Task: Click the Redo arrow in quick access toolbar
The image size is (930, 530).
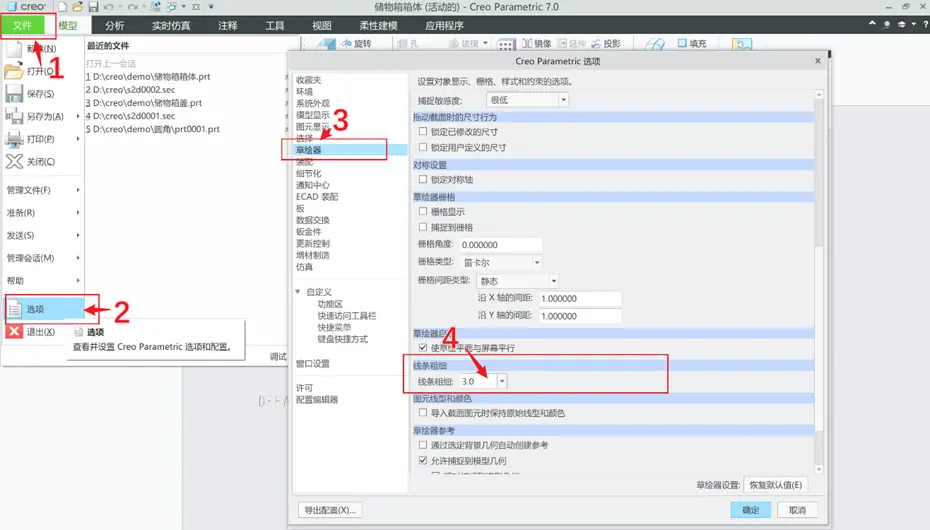Action: click(132, 7)
